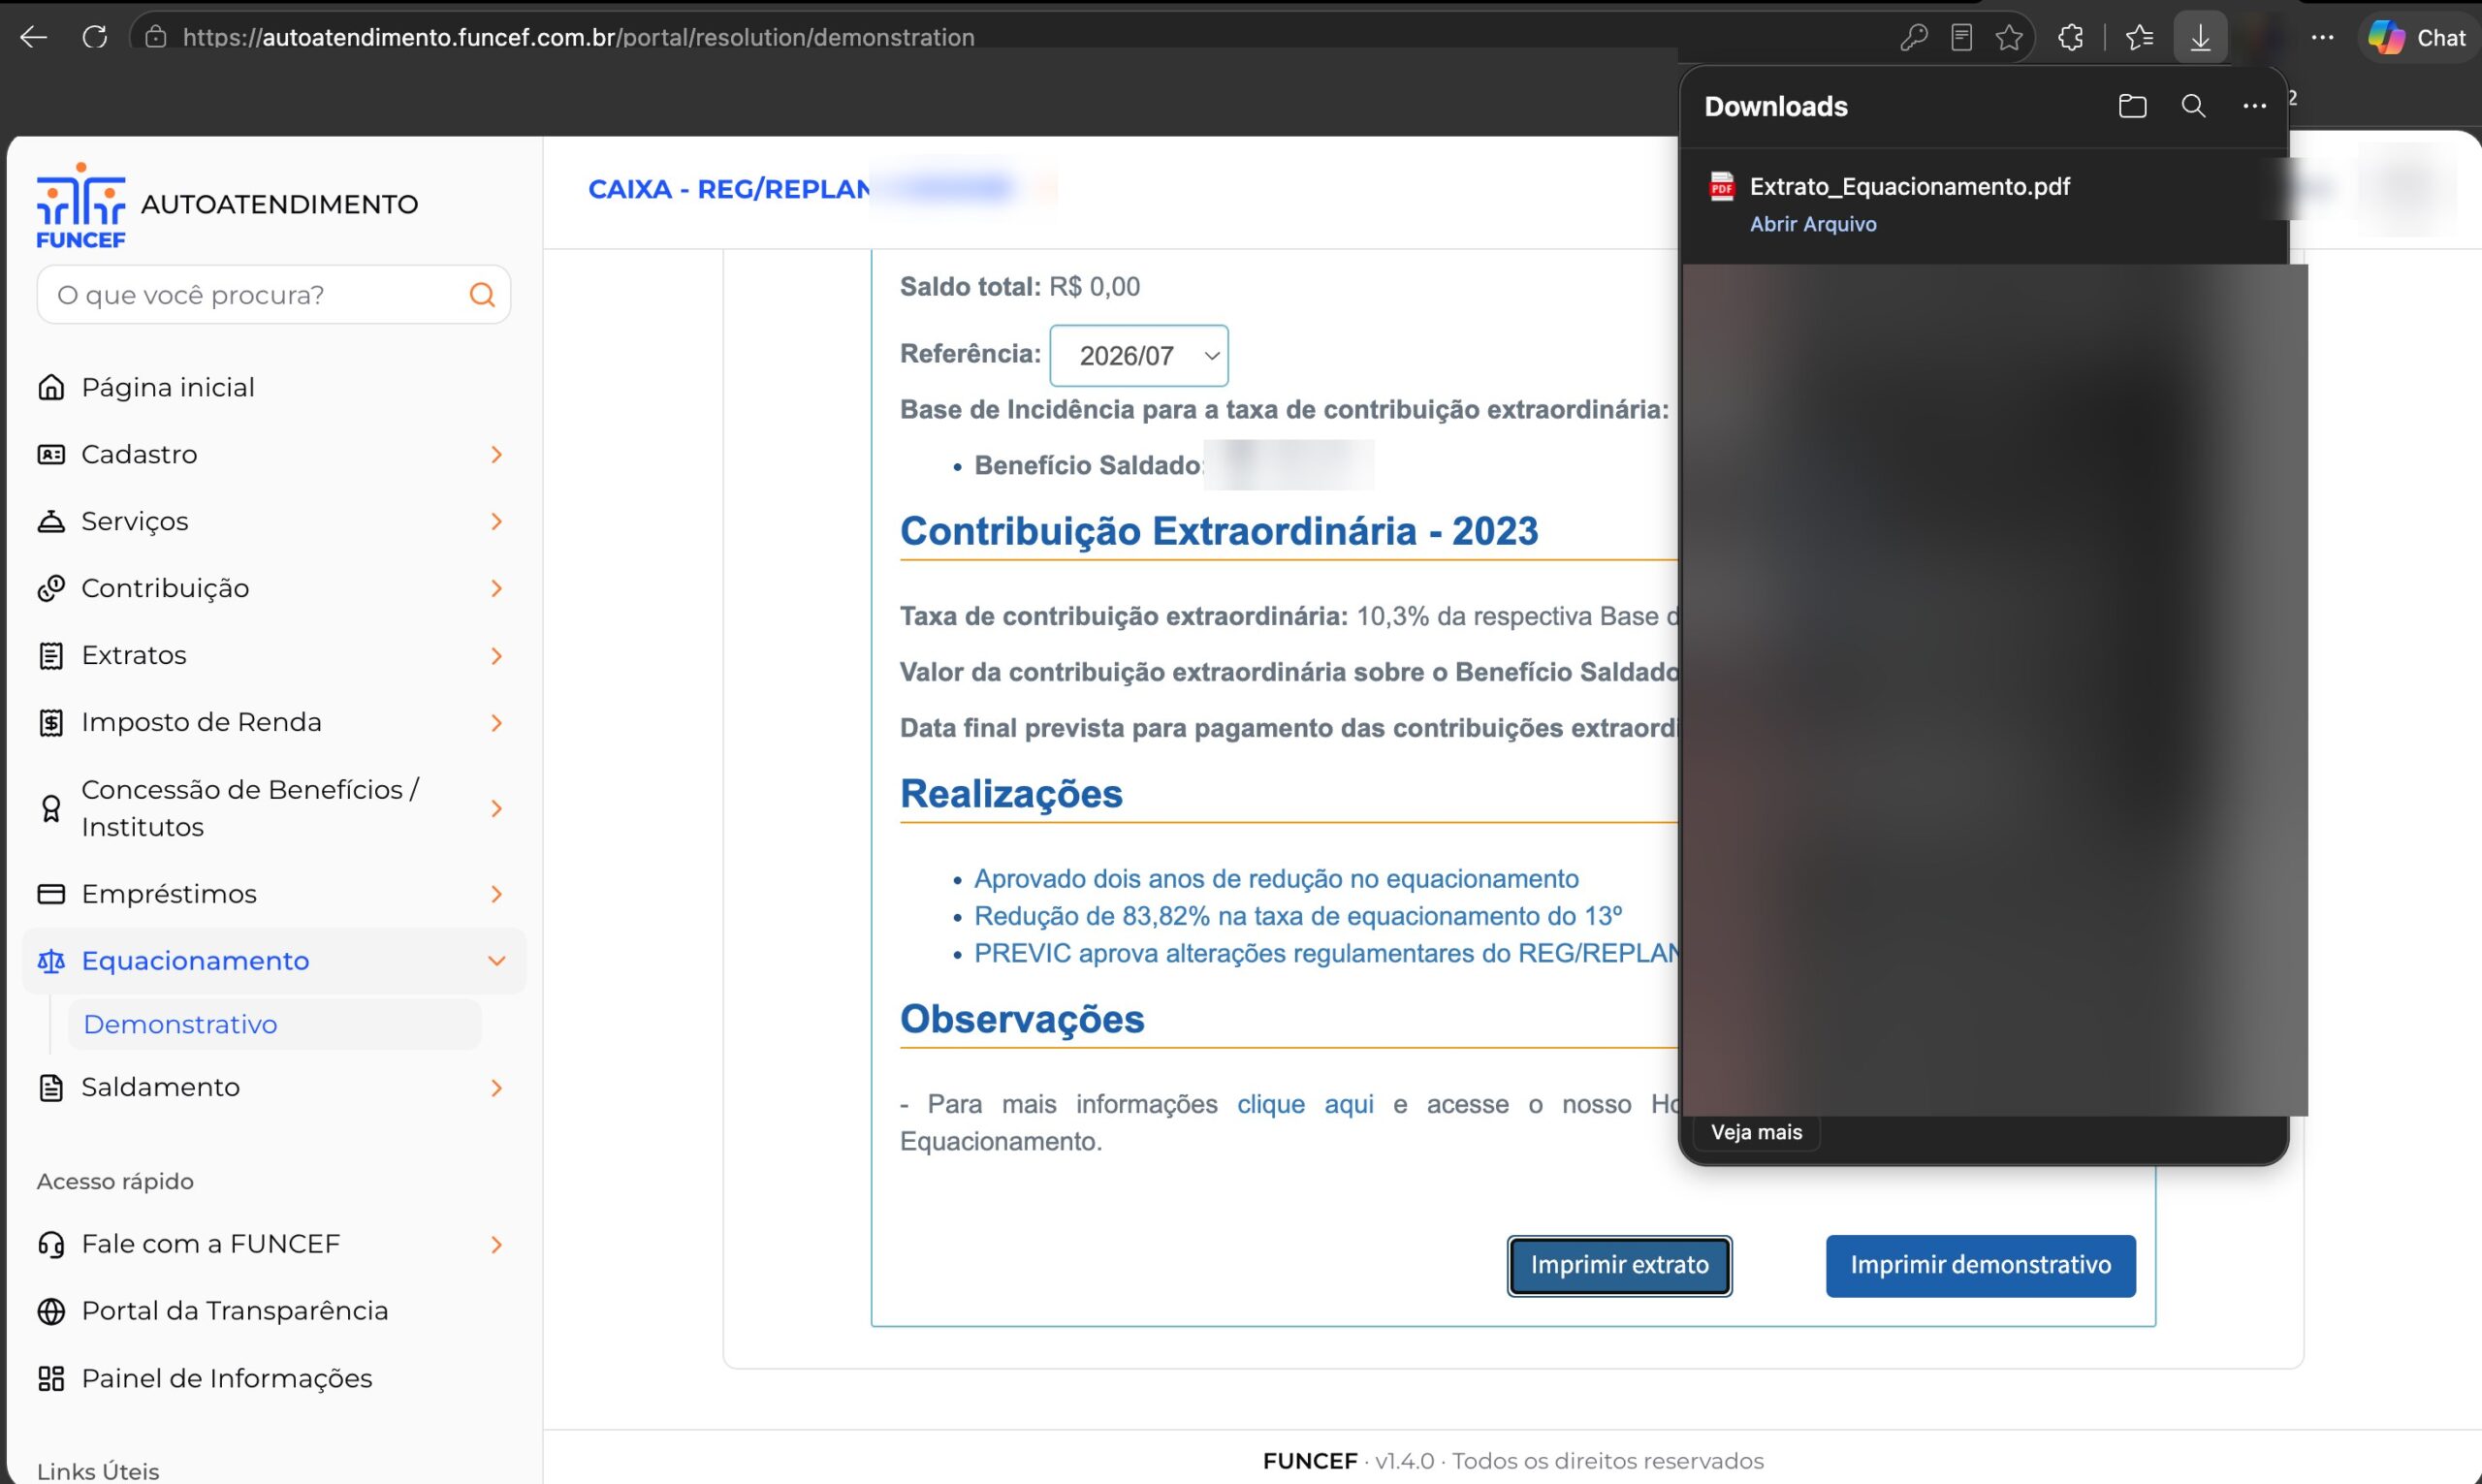Click the FUNCEF Autoatendimento logo
This screenshot has width=2482, height=1484.
(x=227, y=205)
